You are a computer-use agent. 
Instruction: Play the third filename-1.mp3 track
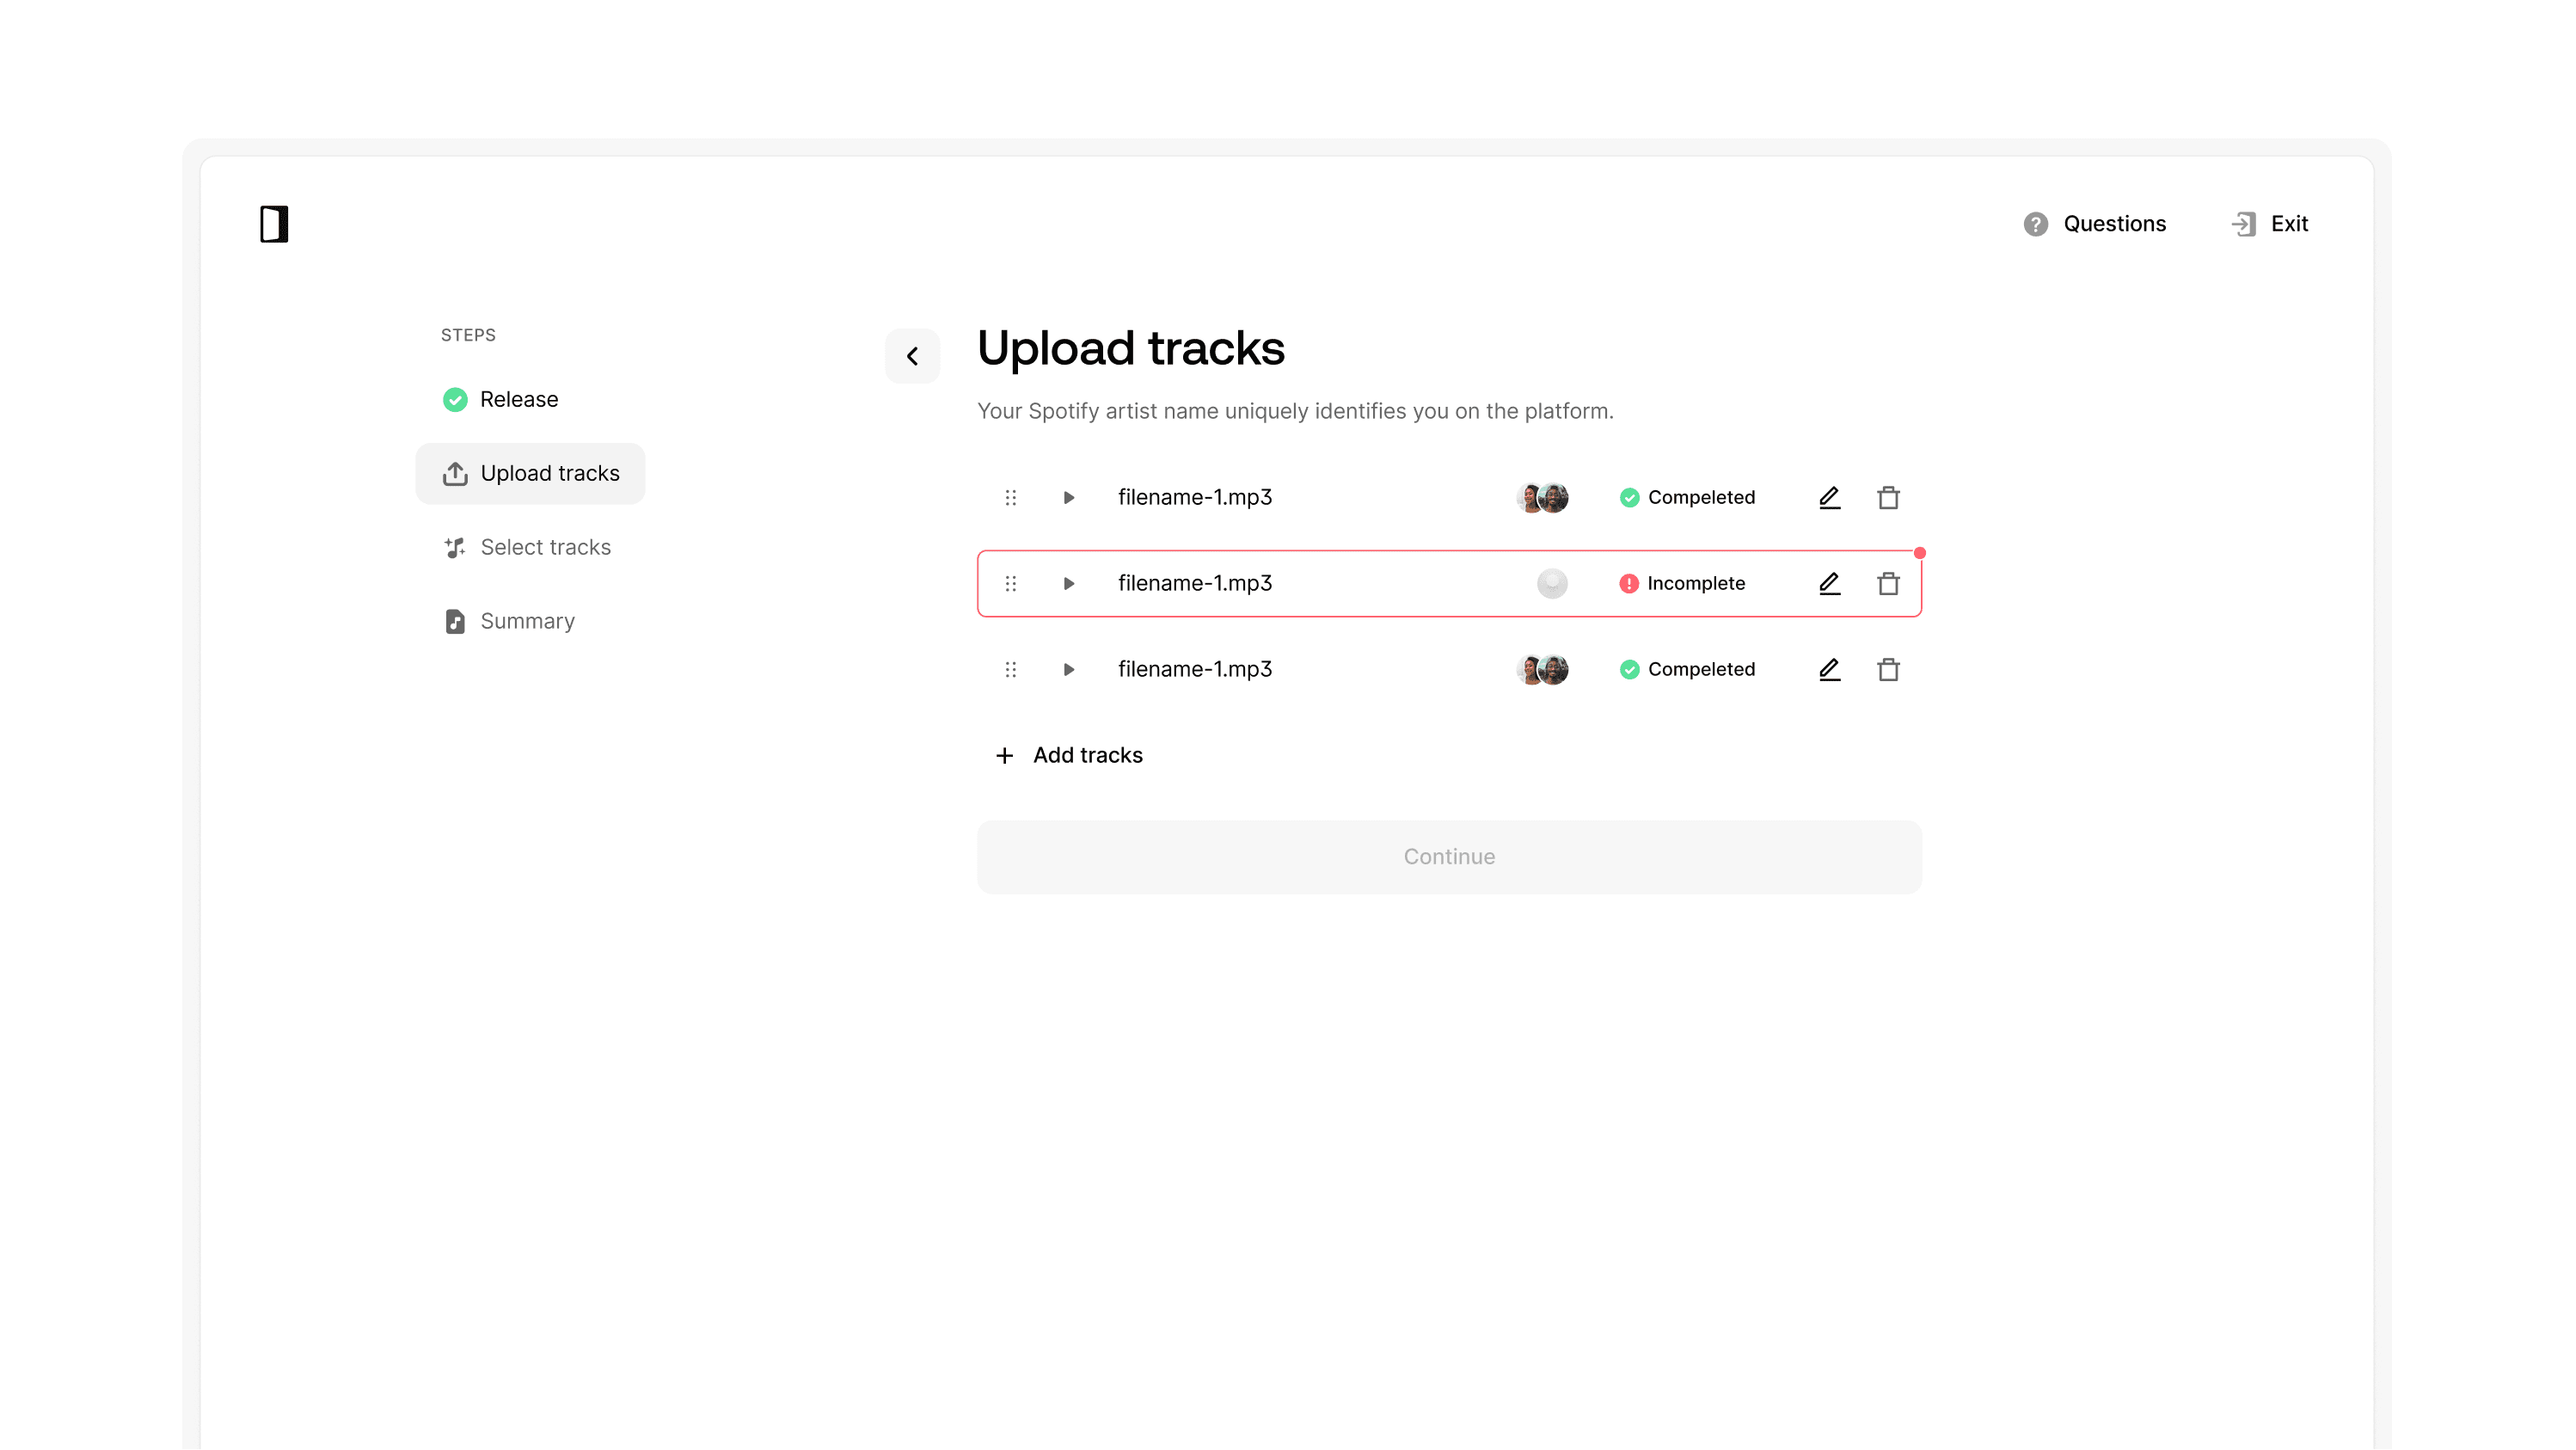click(x=1068, y=669)
